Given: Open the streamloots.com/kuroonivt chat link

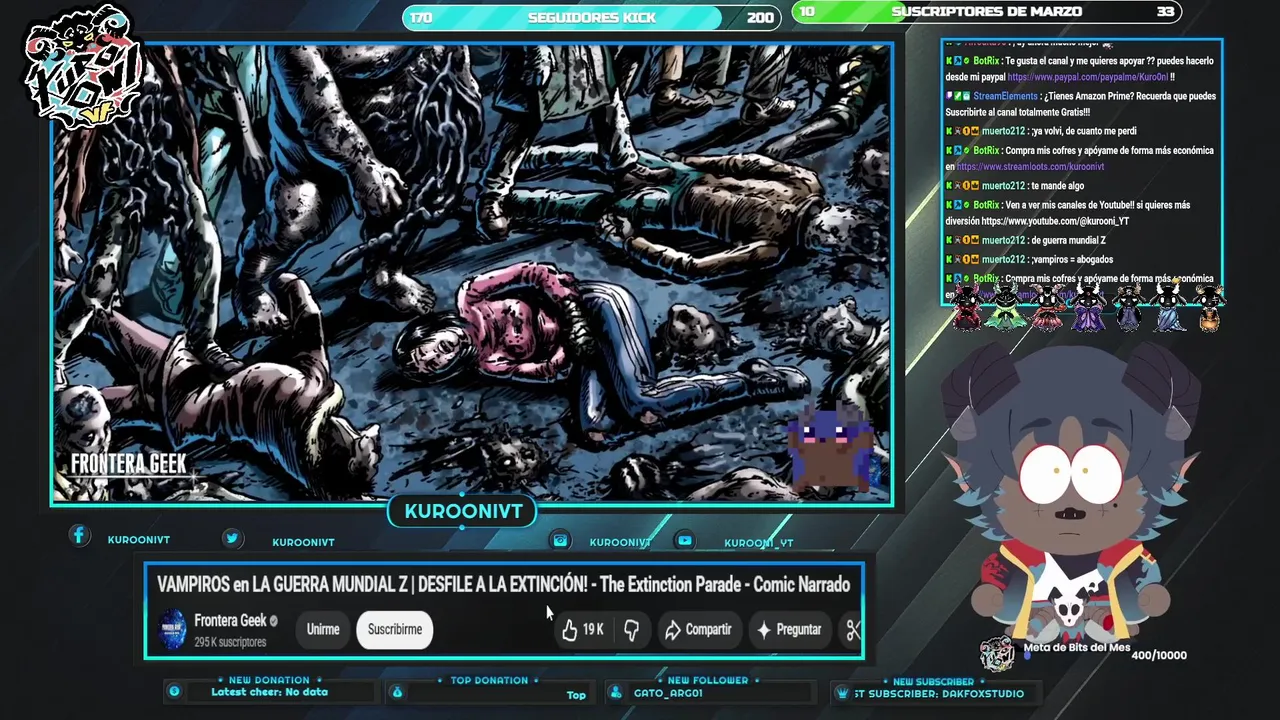Looking at the screenshot, I should point(1030,167).
